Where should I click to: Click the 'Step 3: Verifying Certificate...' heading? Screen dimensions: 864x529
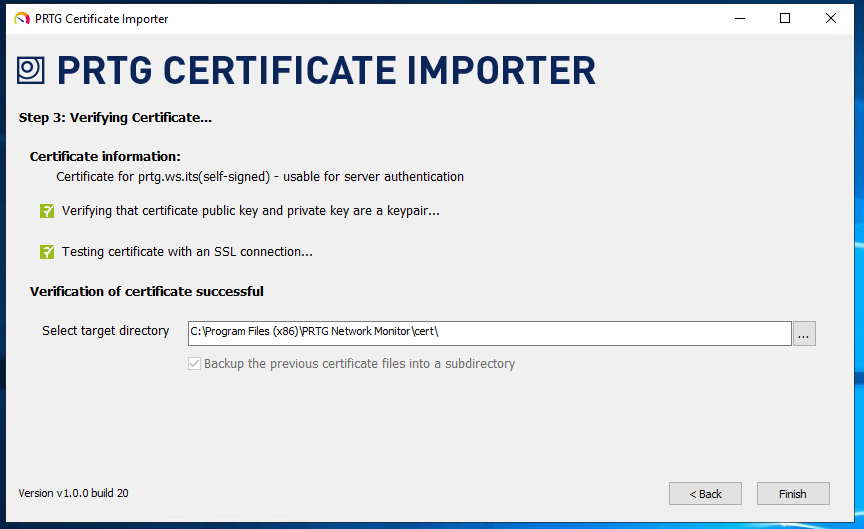point(115,118)
